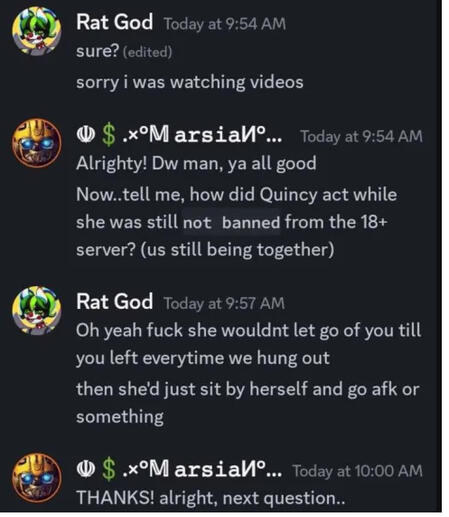Click the 'then she'd just sit by herself' message
The width and height of the screenshot is (449, 517).
pos(248,403)
